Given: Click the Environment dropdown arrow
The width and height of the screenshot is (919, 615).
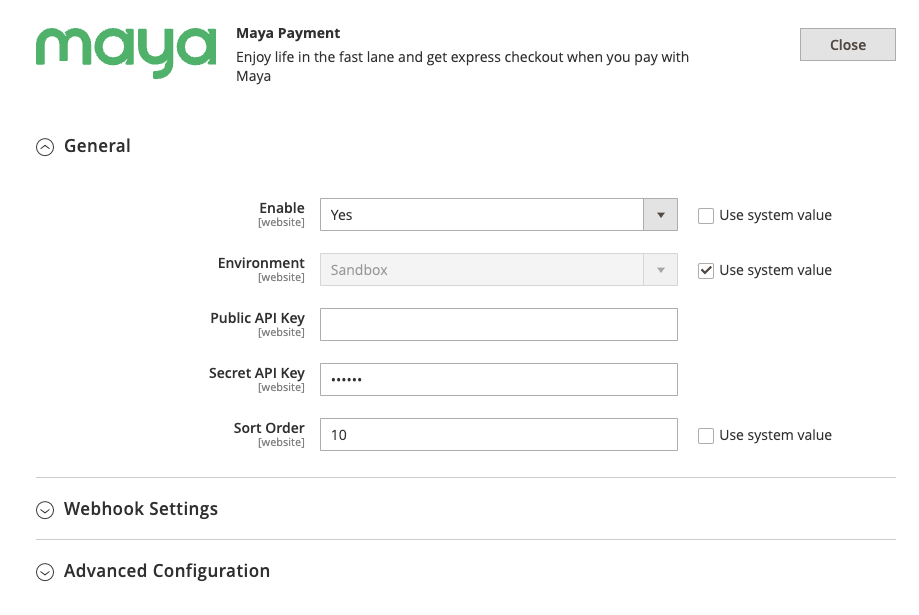Looking at the screenshot, I should tap(660, 270).
